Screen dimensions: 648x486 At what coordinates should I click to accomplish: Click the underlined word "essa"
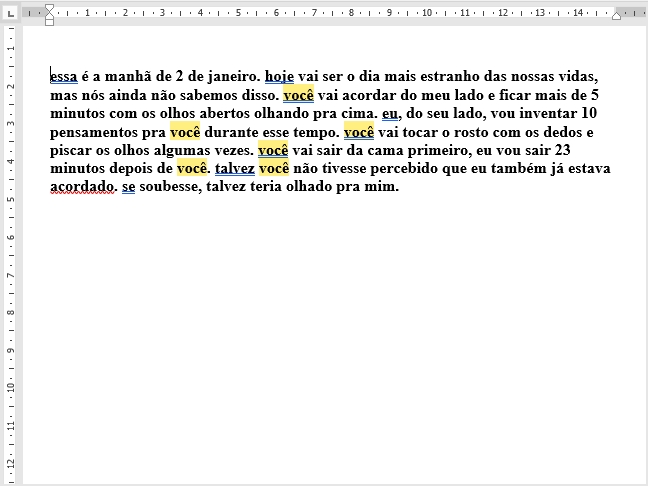click(x=63, y=76)
